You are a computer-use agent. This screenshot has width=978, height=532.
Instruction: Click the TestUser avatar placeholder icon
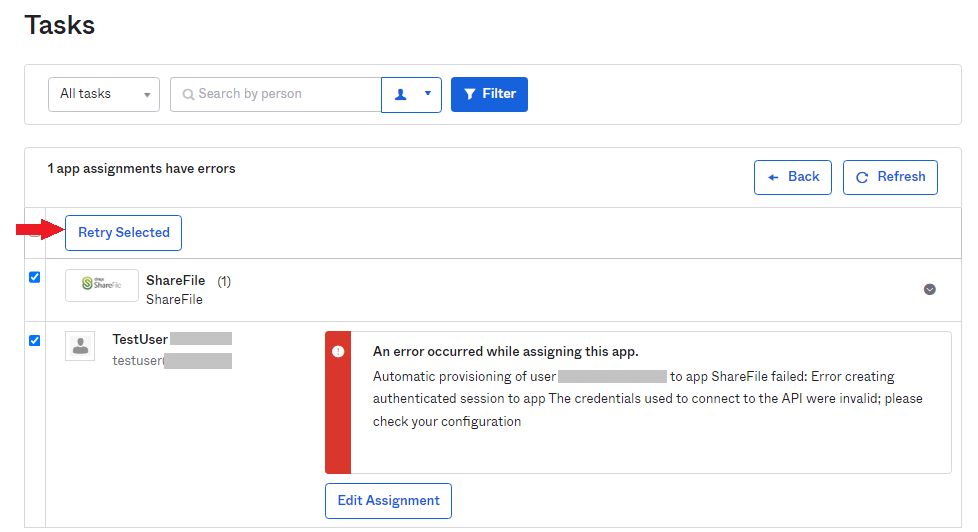point(80,346)
